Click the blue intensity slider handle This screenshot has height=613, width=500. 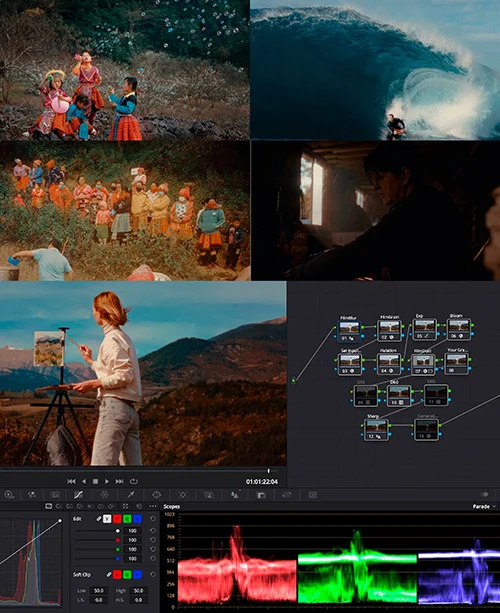coord(118,559)
